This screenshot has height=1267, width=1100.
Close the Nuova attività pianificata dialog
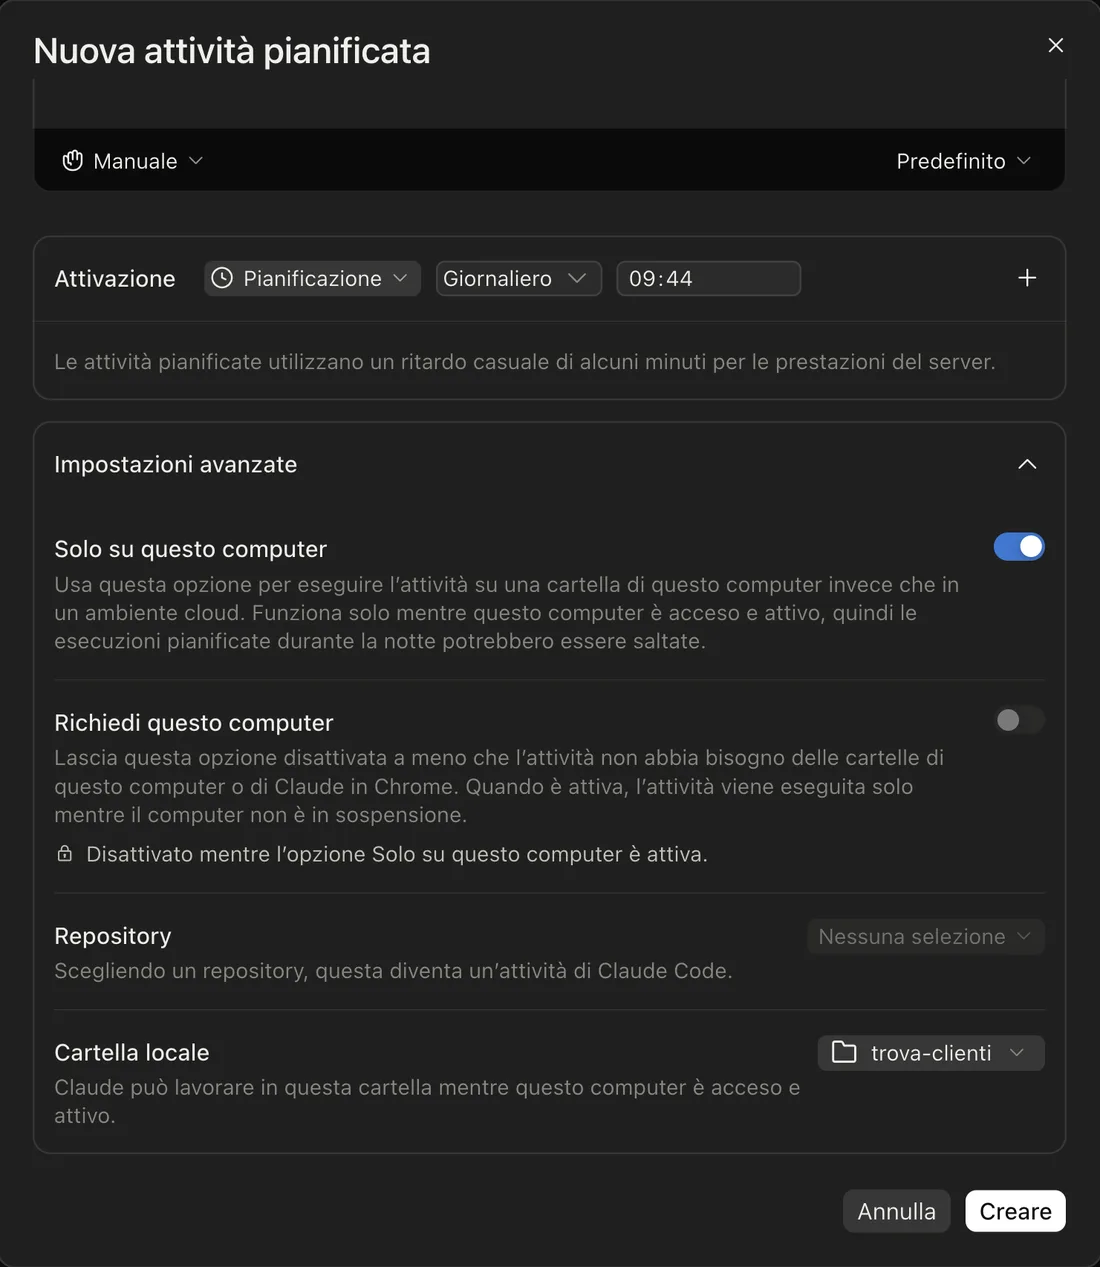pyautogui.click(x=1055, y=45)
